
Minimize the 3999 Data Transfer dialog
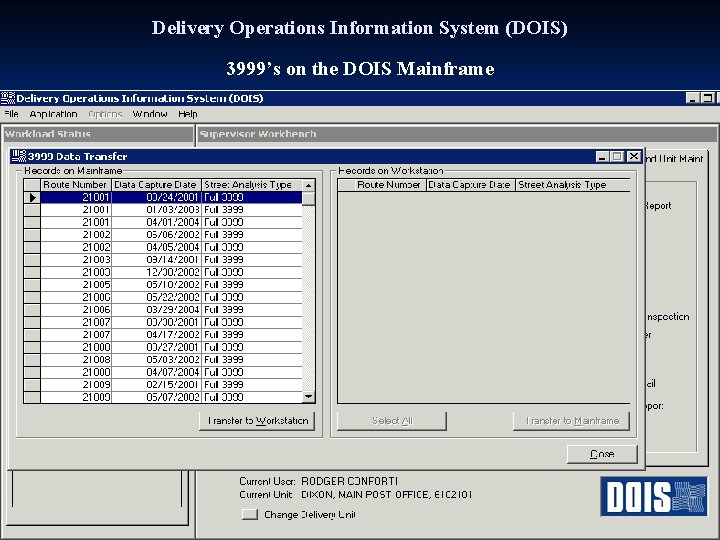tap(602, 157)
